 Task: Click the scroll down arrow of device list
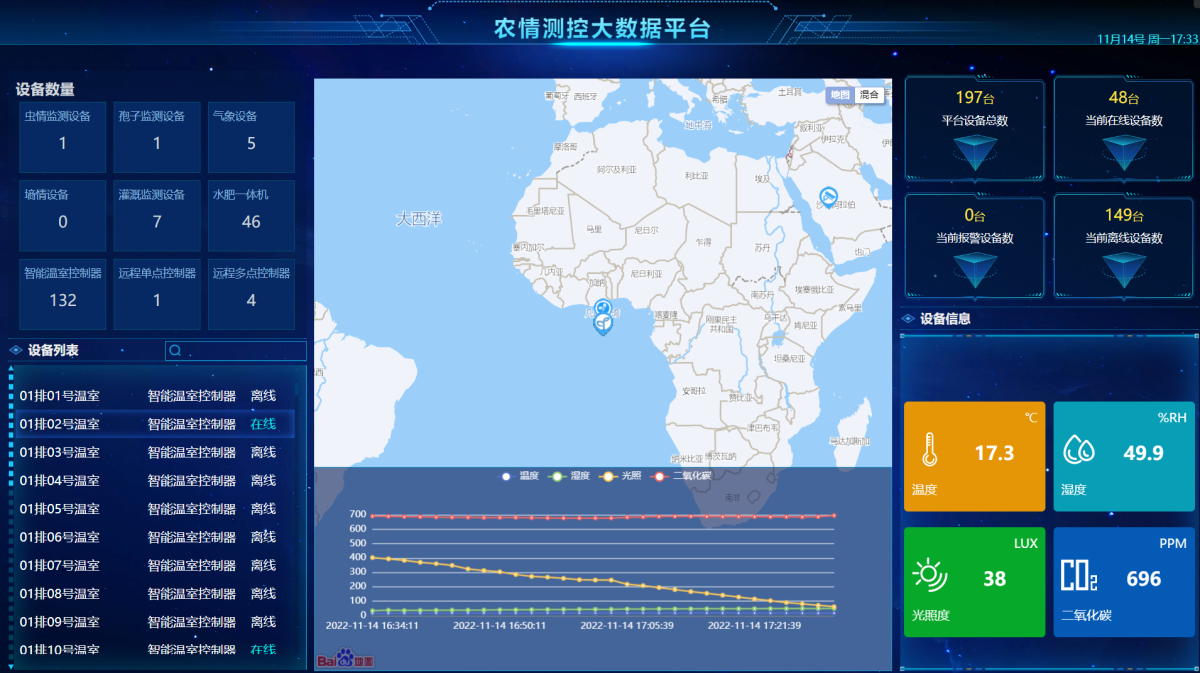[11, 665]
